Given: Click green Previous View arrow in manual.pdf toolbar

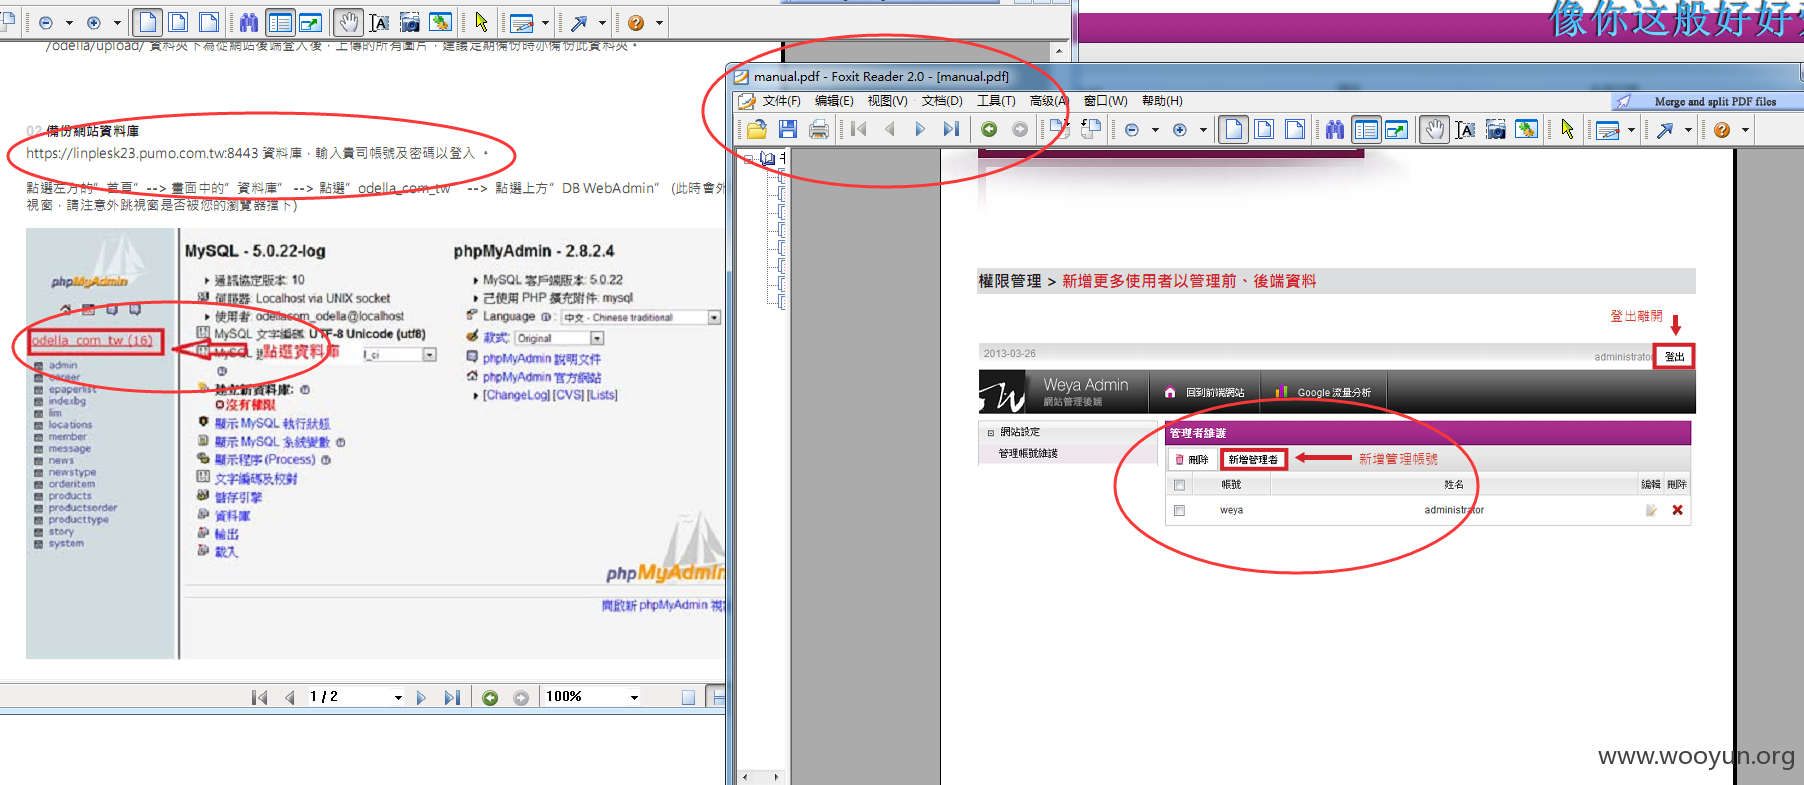Looking at the screenshot, I should (x=989, y=129).
